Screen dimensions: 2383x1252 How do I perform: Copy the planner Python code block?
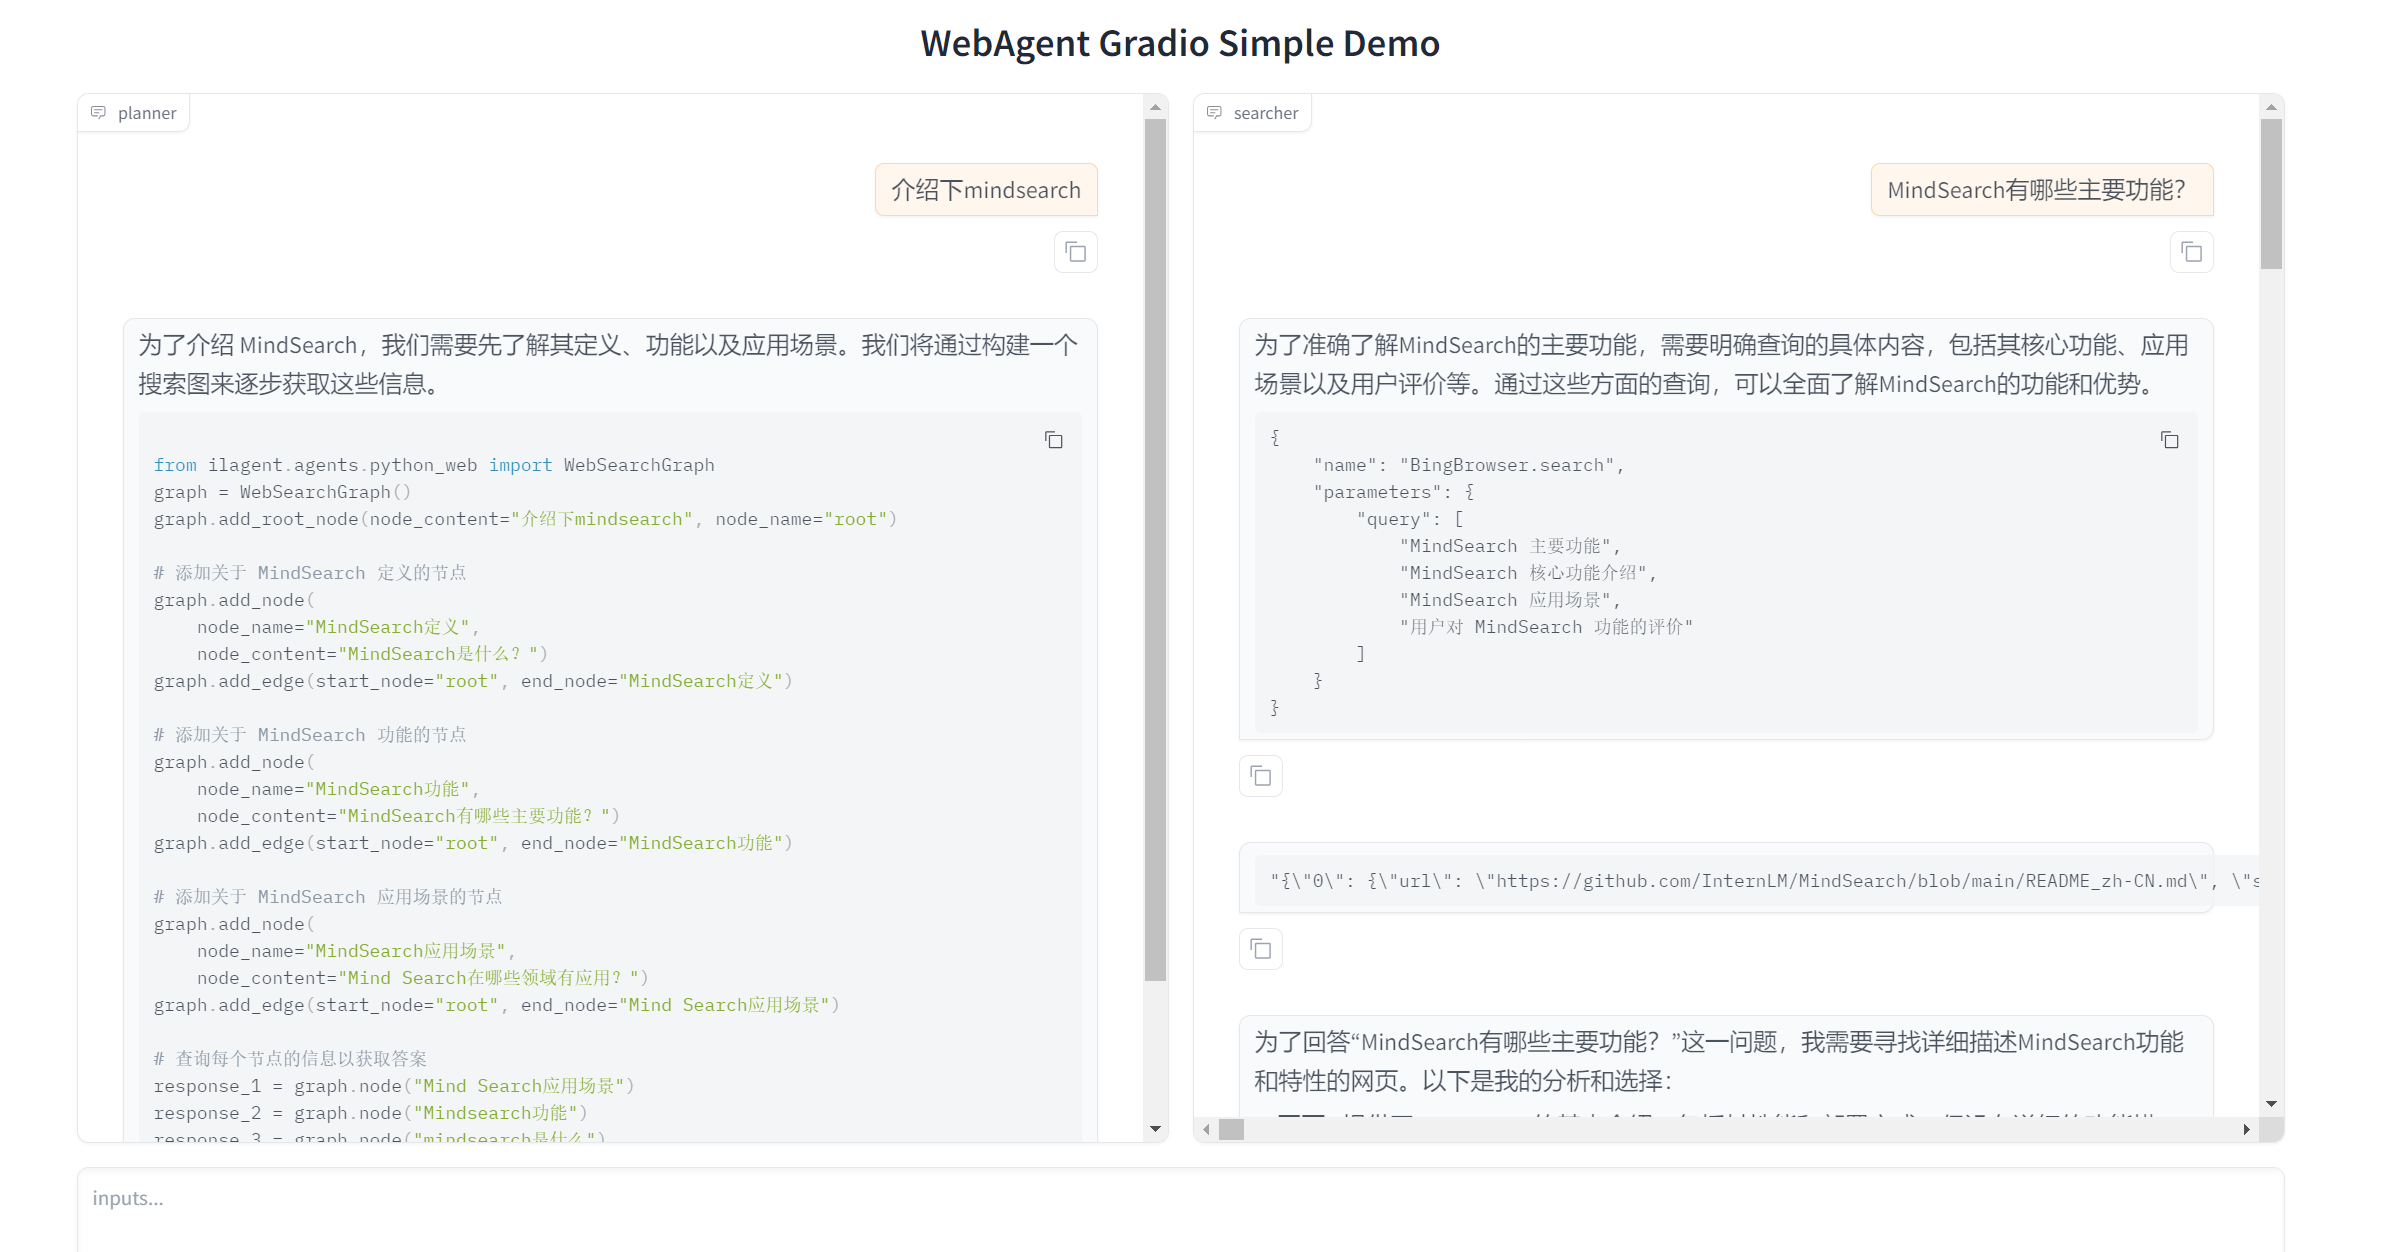(x=1054, y=440)
